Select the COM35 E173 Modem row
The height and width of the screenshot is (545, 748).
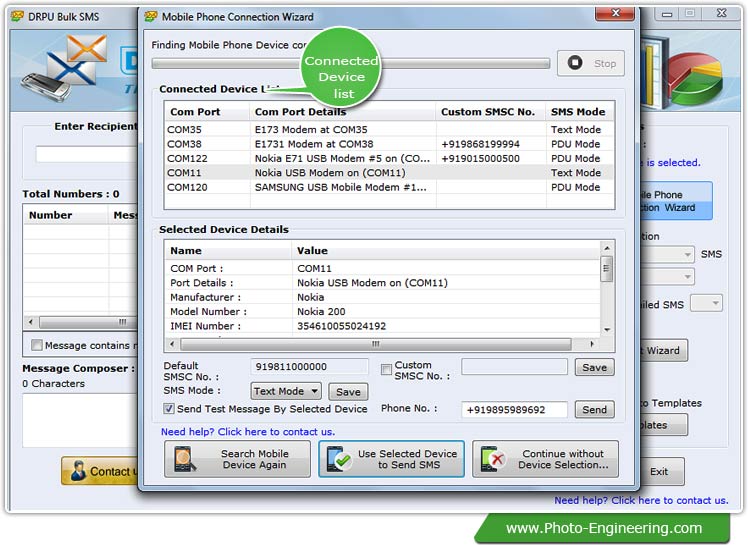tap(389, 130)
